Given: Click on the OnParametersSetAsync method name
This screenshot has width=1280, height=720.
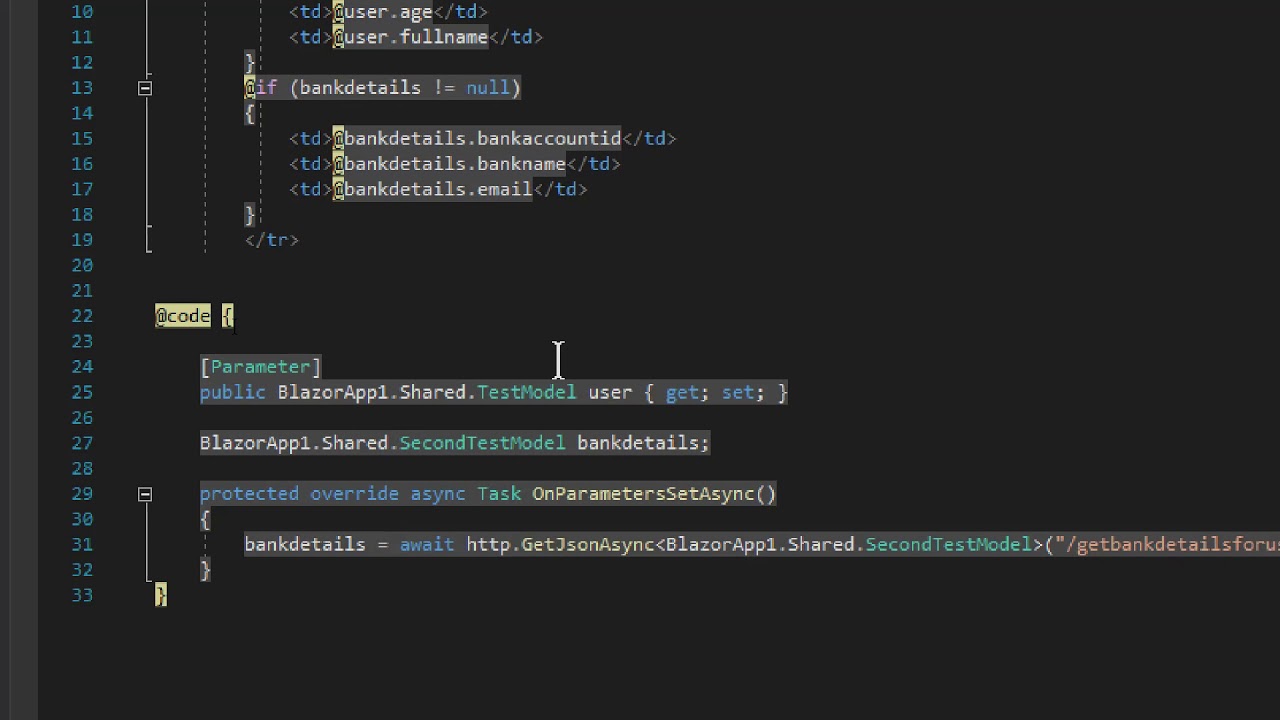Looking at the screenshot, I should click(643, 494).
